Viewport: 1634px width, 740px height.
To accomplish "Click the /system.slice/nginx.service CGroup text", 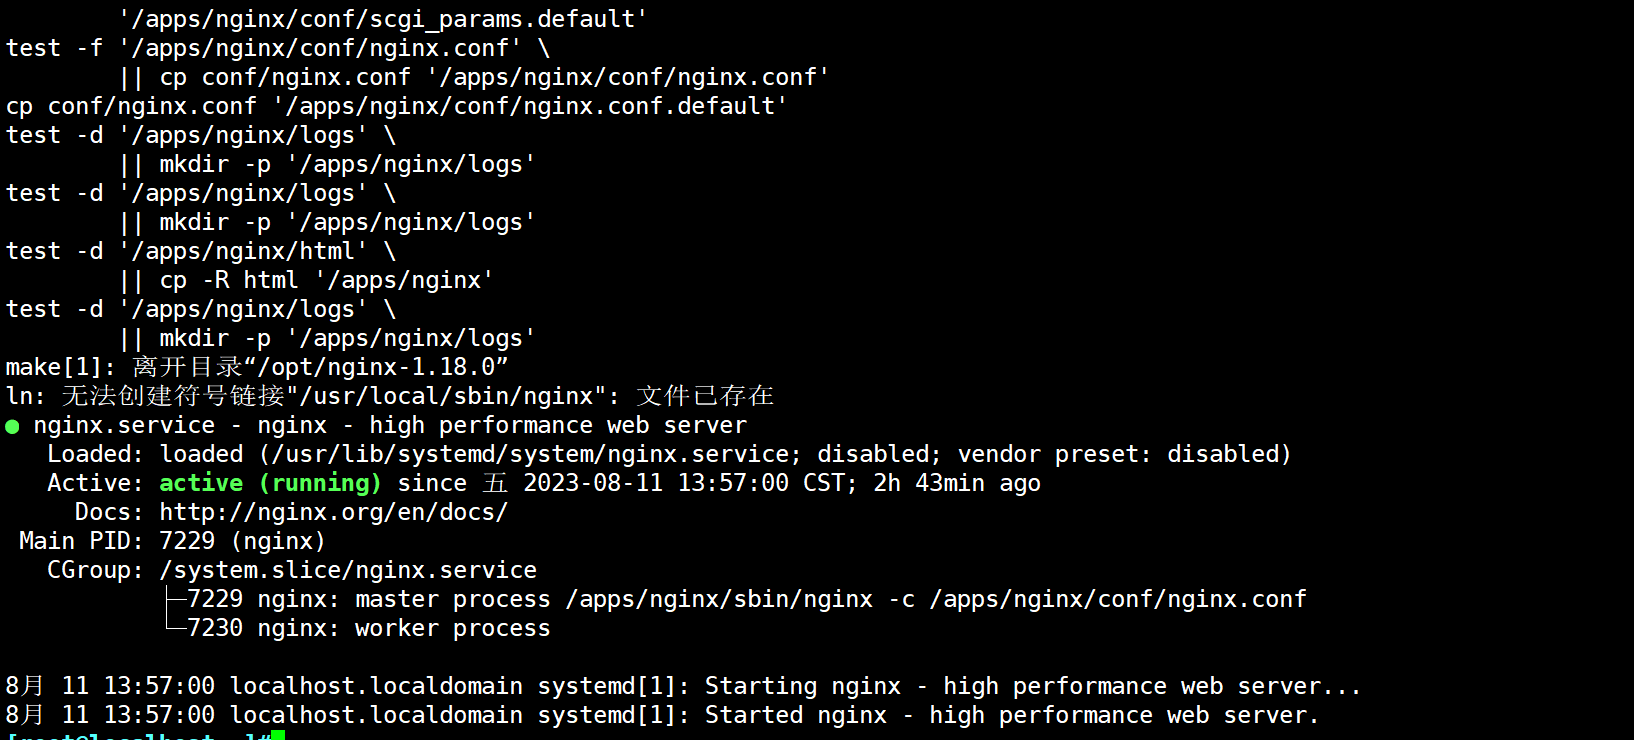I will click(x=348, y=570).
